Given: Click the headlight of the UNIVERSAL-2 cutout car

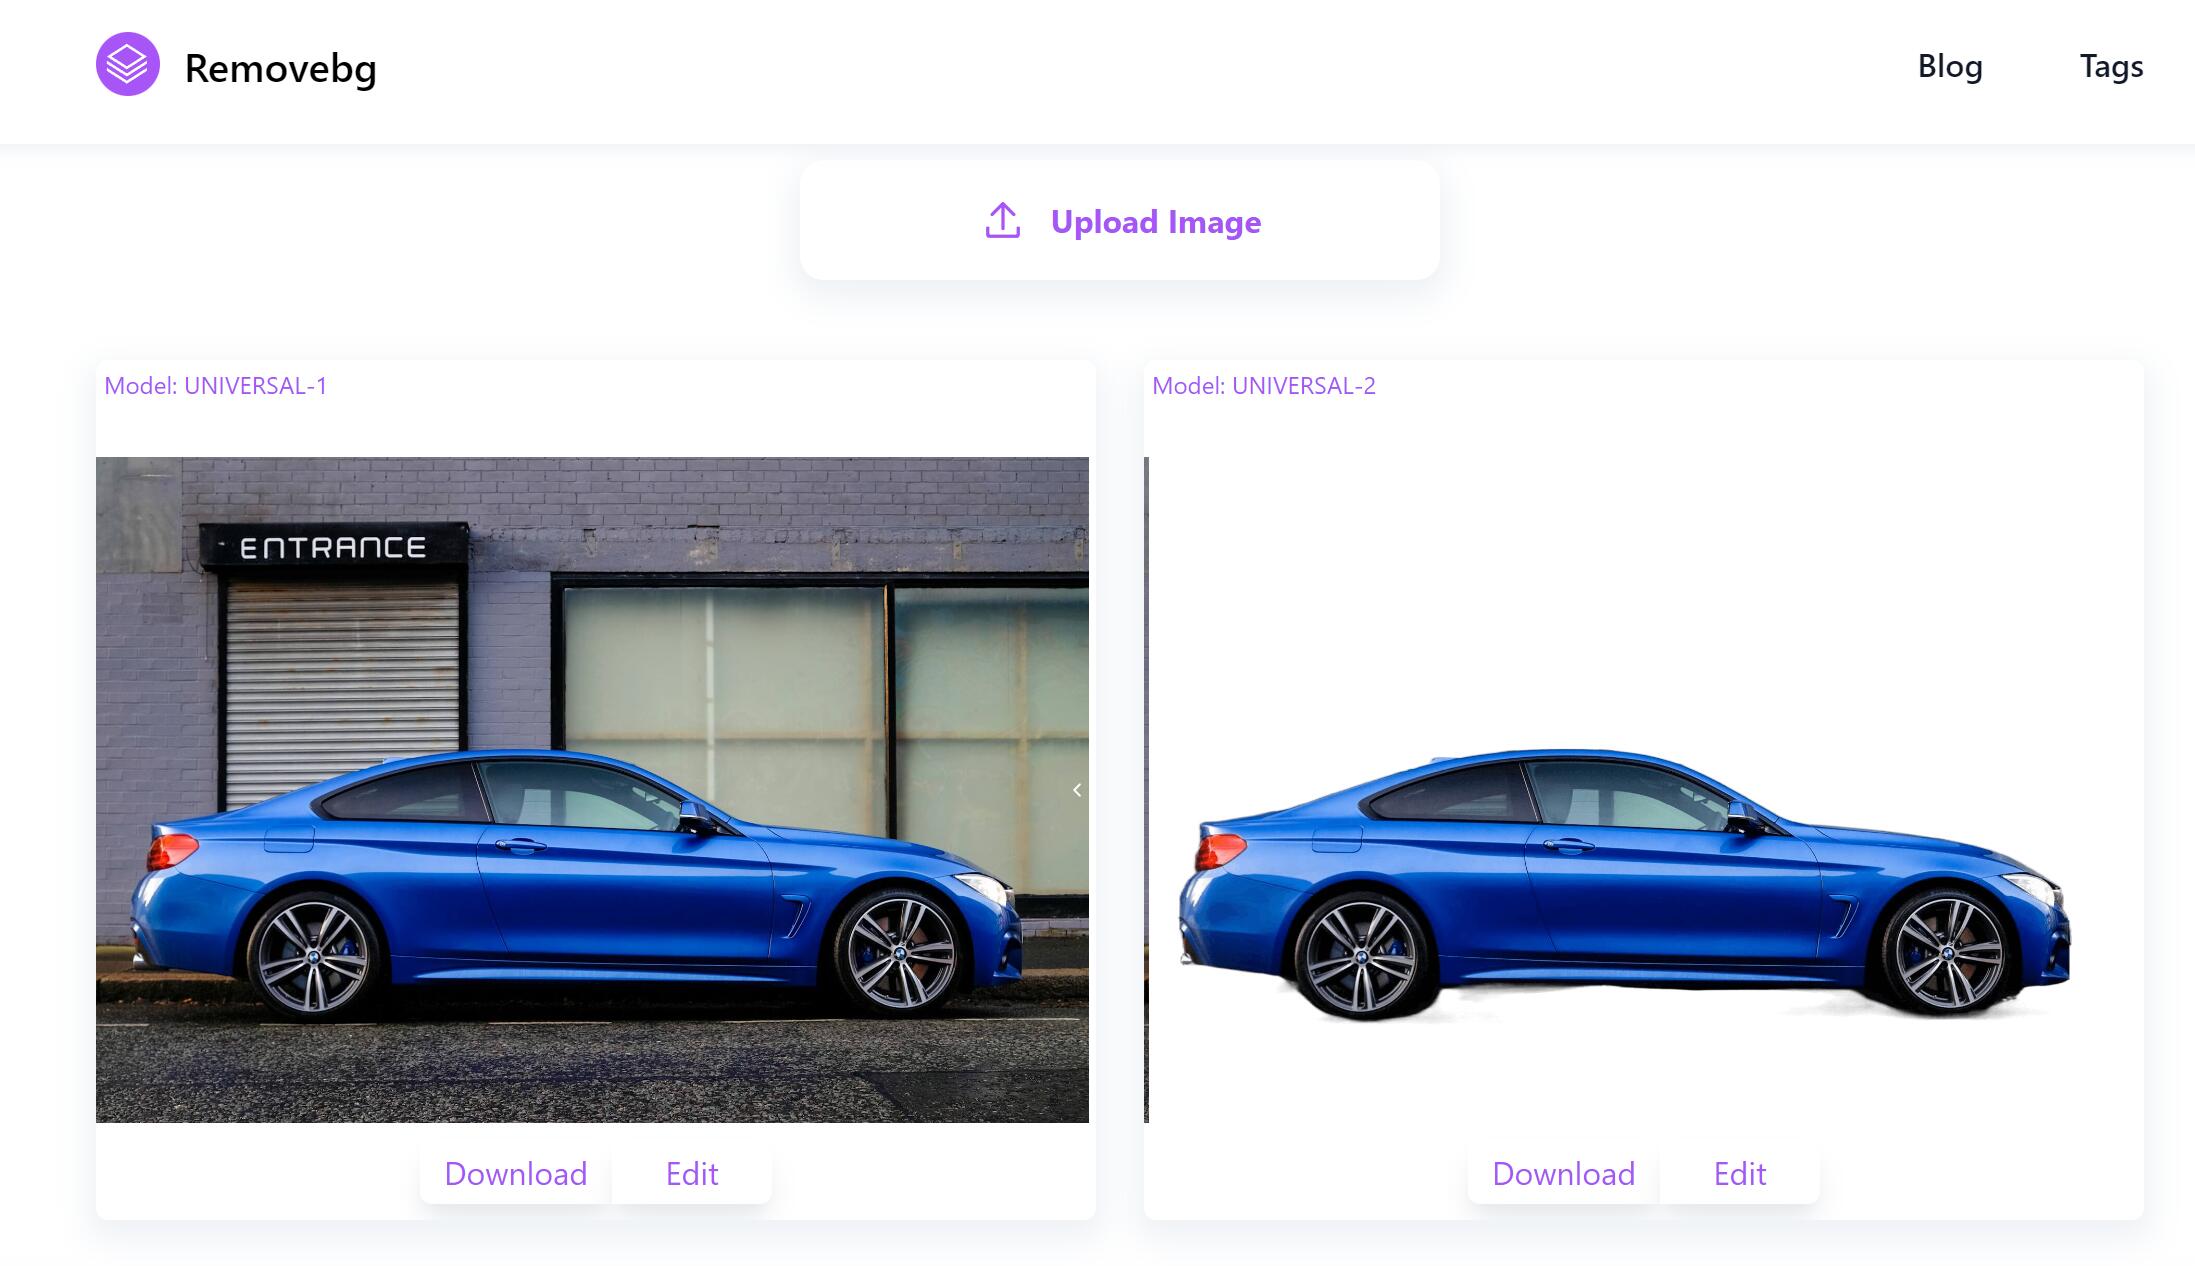Looking at the screenshot, I should [2033, 886].
